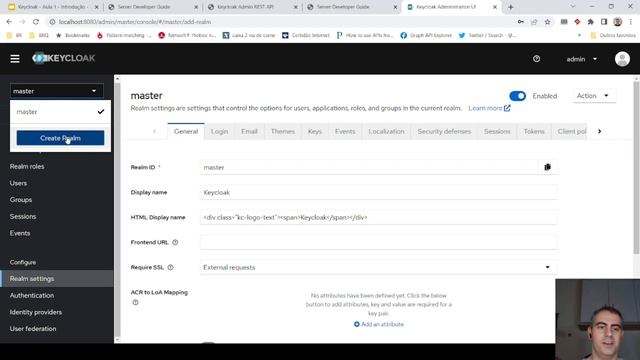Reload the current page
This screenshot has height=360, width=640.
pyautogui.click(x=36, y=22)
